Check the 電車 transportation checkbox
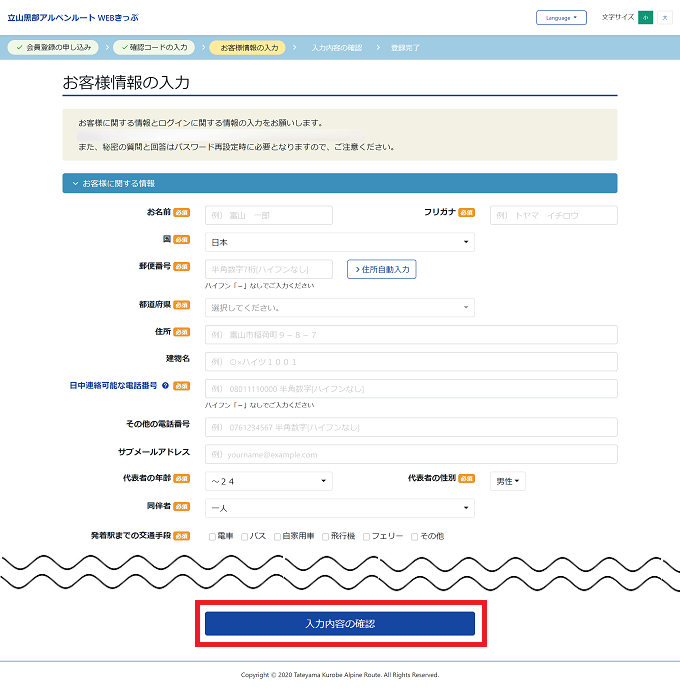Image resolution: width=680 pixels, height=690 pixels. click(212, 536)
